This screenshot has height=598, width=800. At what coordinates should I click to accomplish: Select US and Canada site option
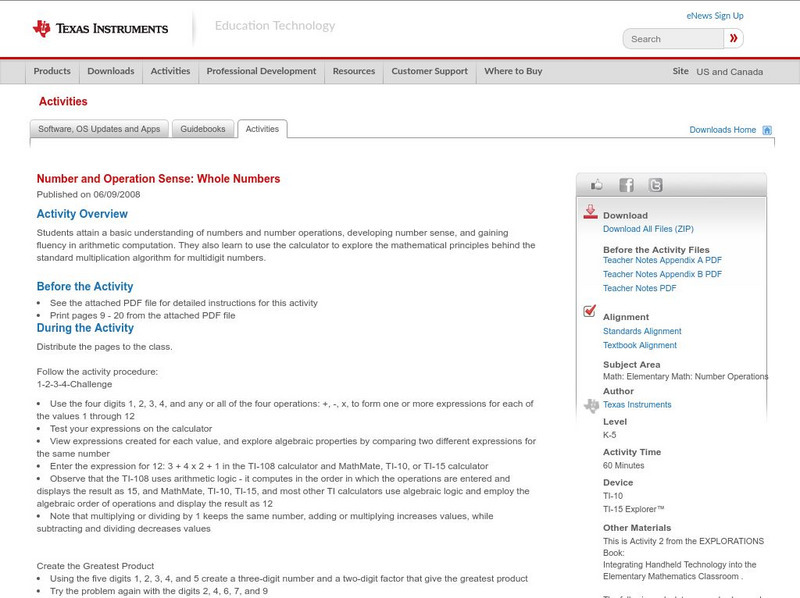(730, 72)
